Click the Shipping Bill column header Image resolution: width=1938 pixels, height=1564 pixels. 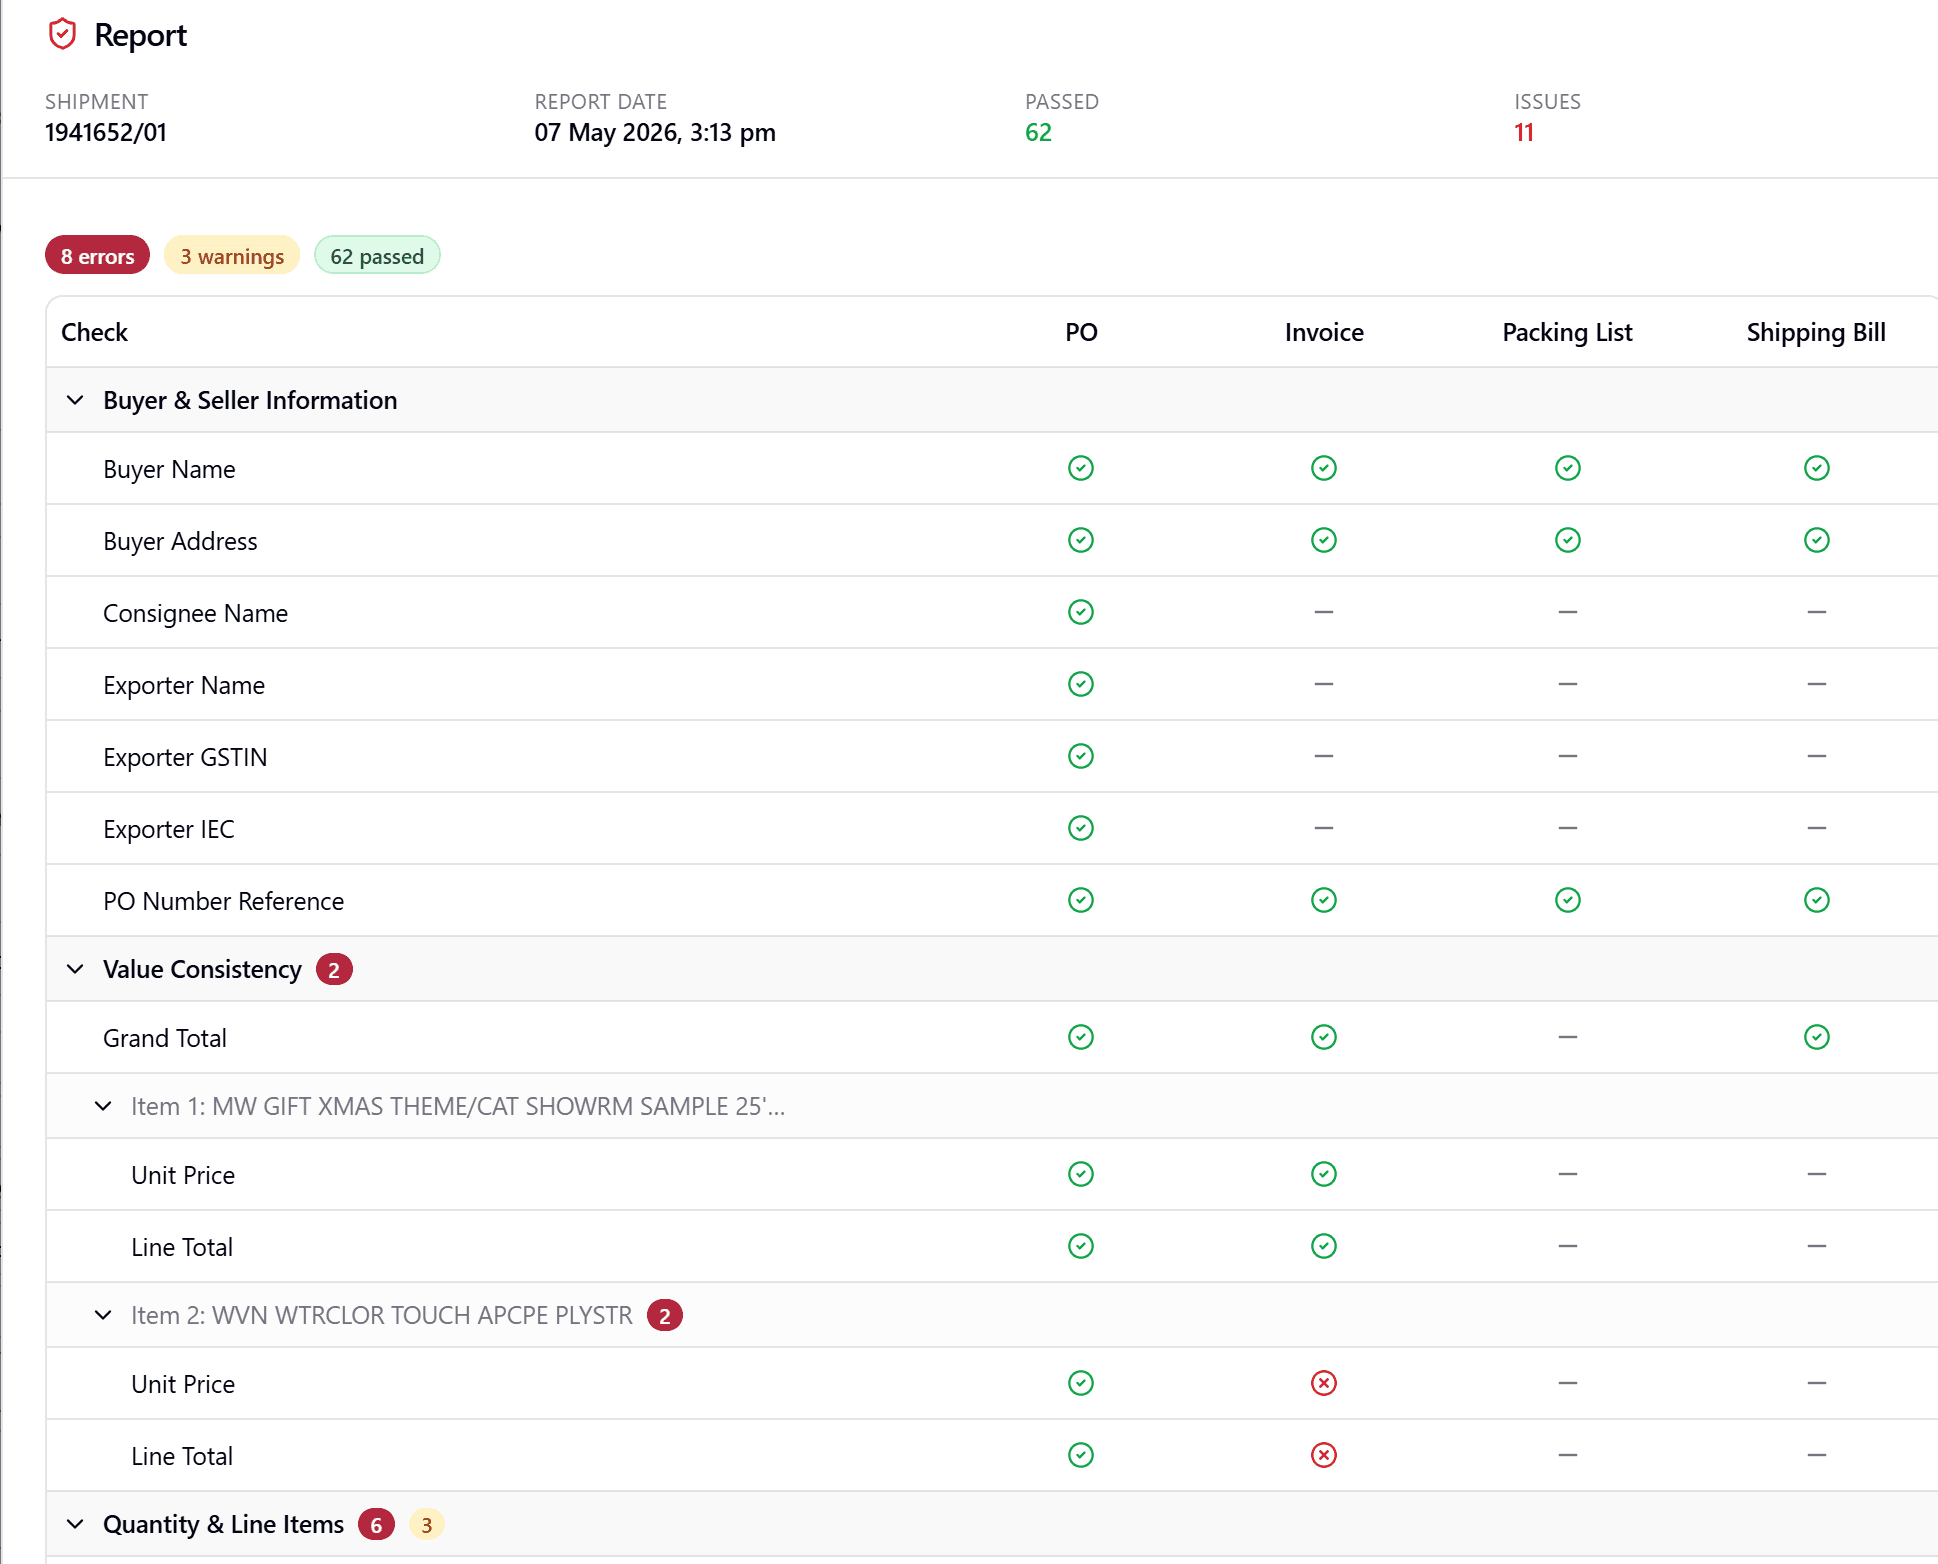coord(1816,332)
